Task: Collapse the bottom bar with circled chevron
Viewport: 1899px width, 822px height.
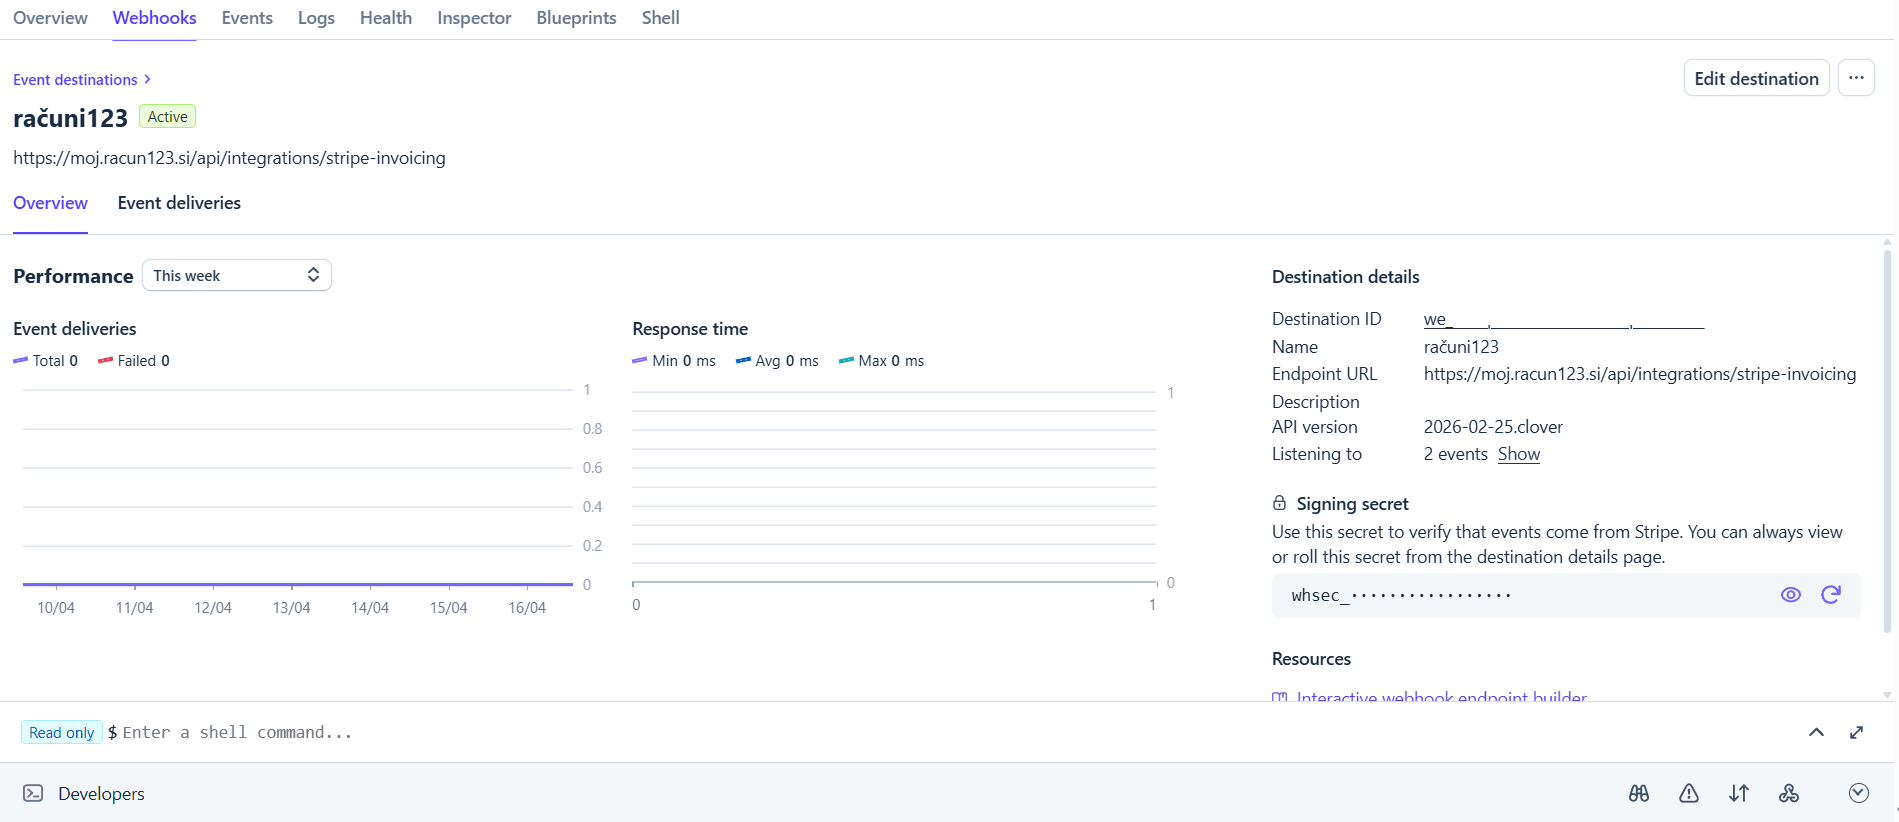Action: (x=1858, y=793)
